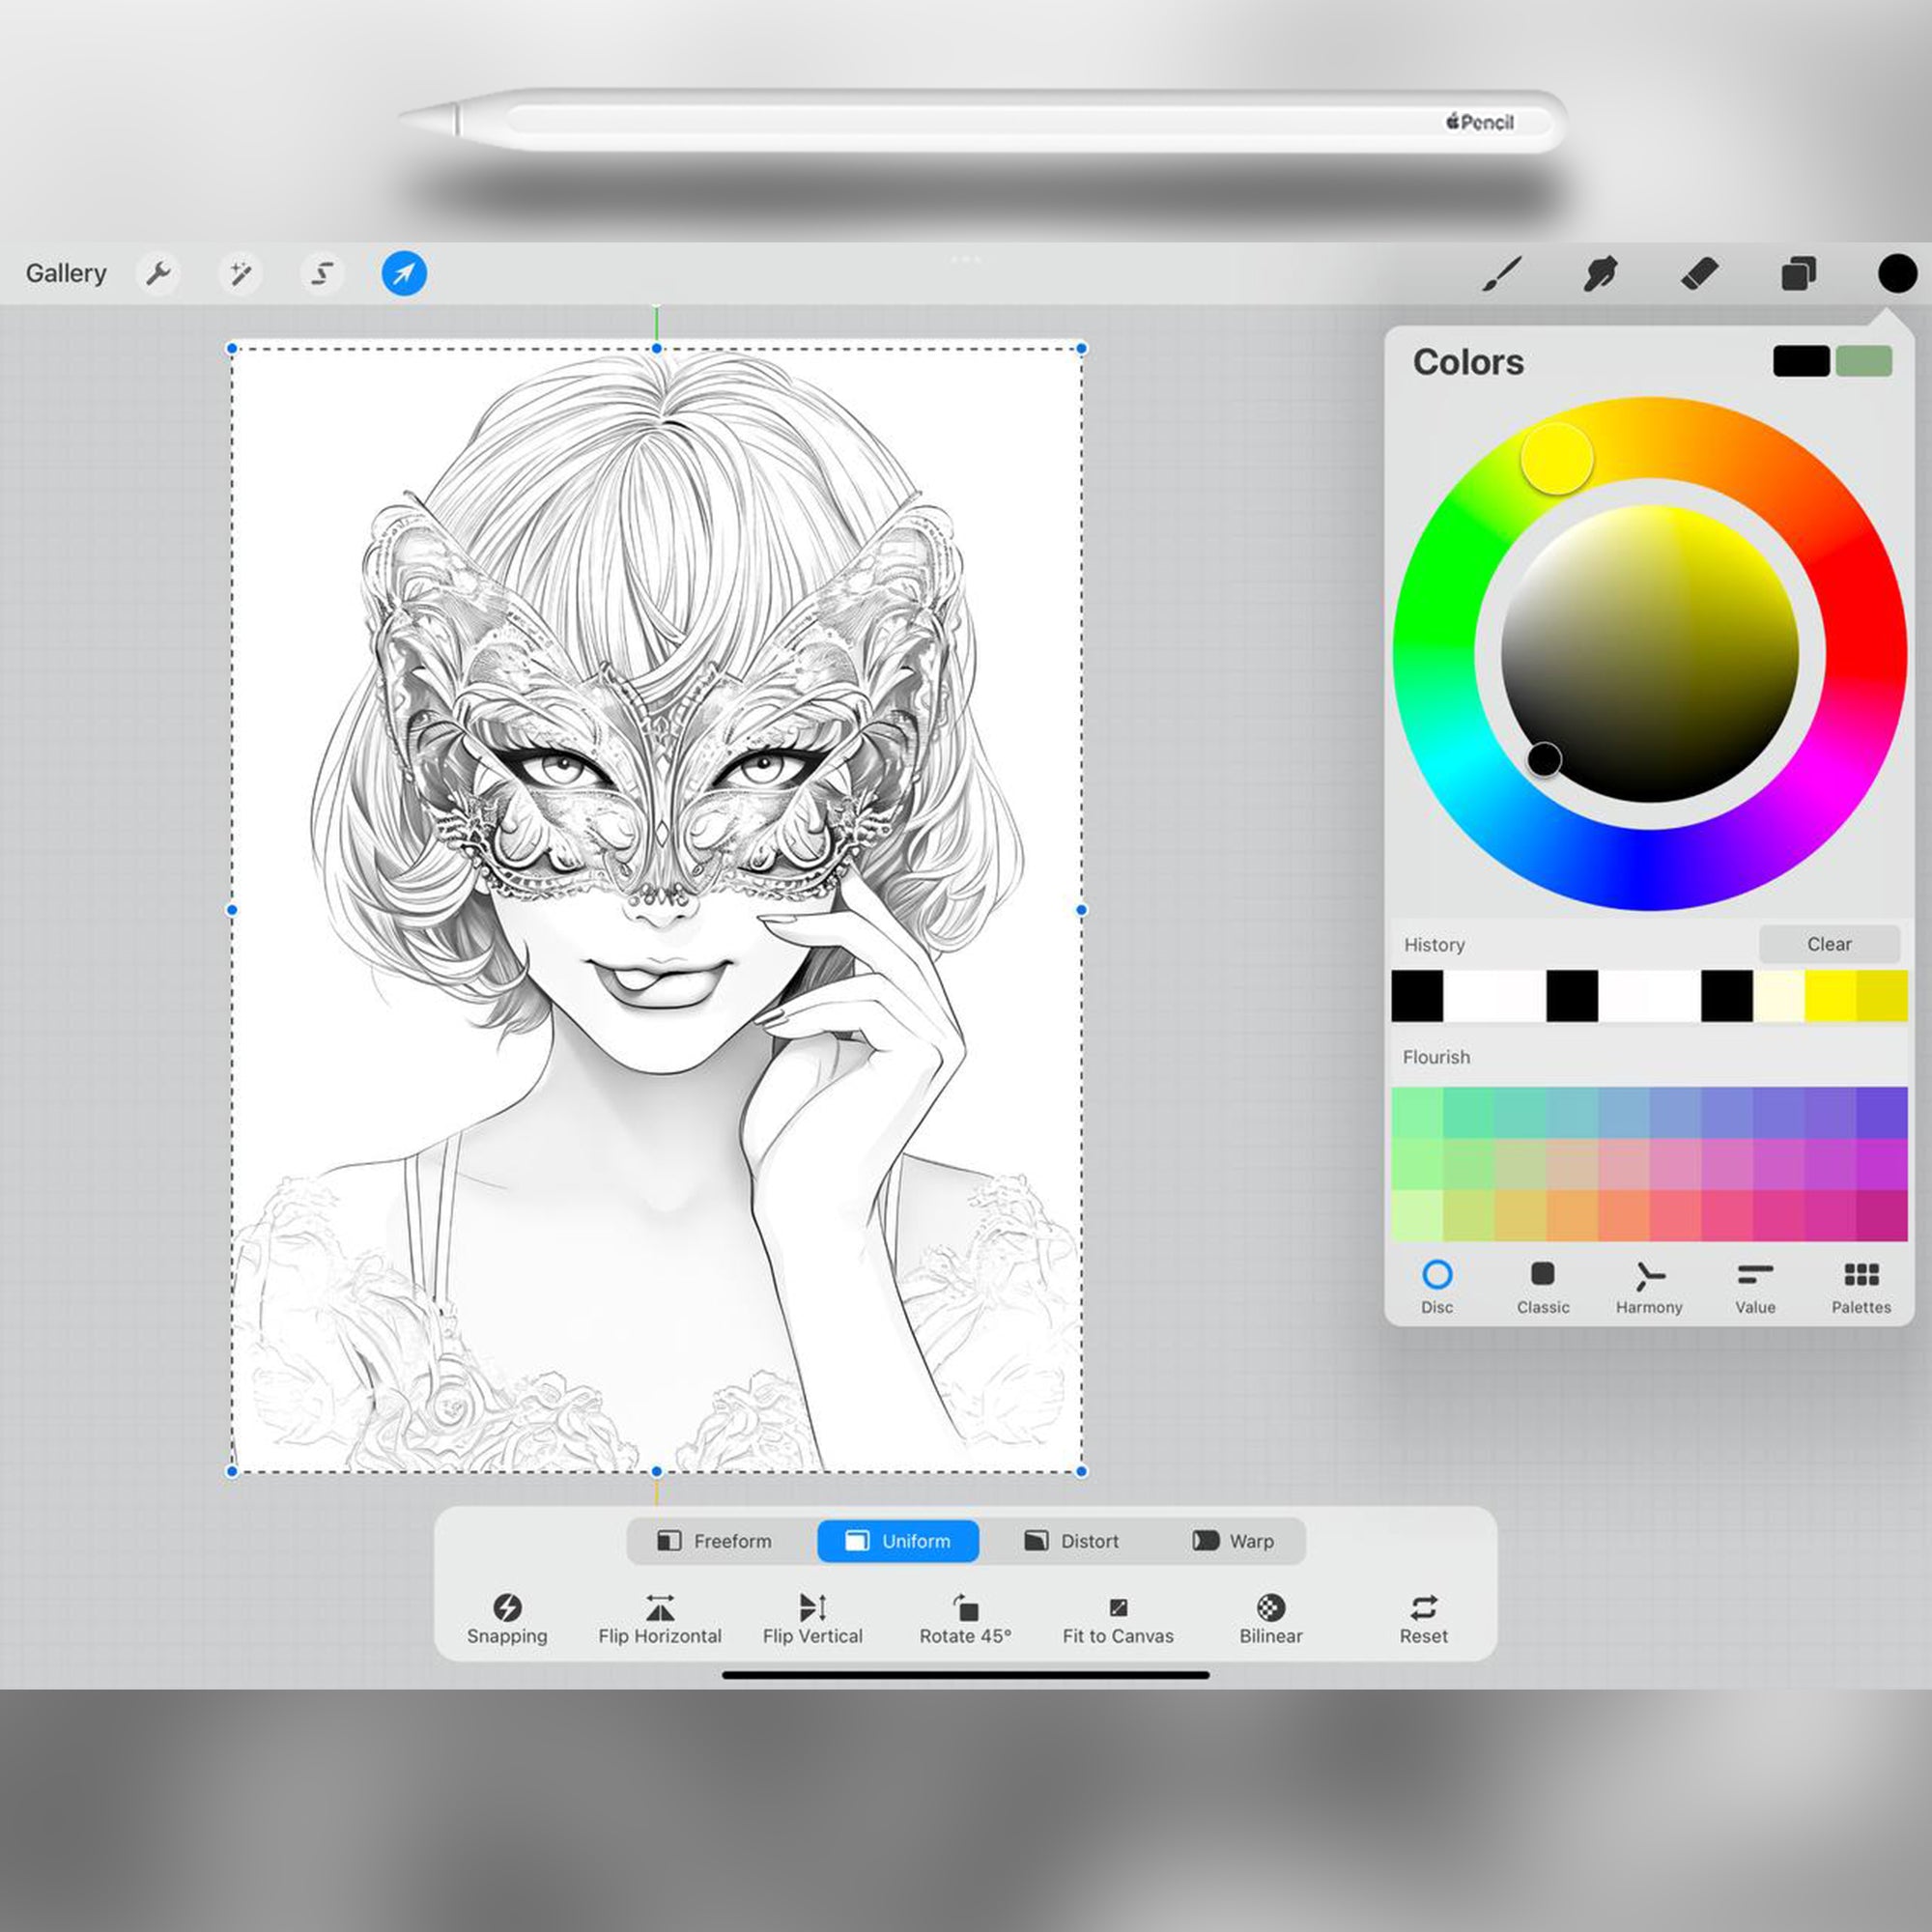Clear the color History
1932x1932 pixels.
coord(1828,943)
